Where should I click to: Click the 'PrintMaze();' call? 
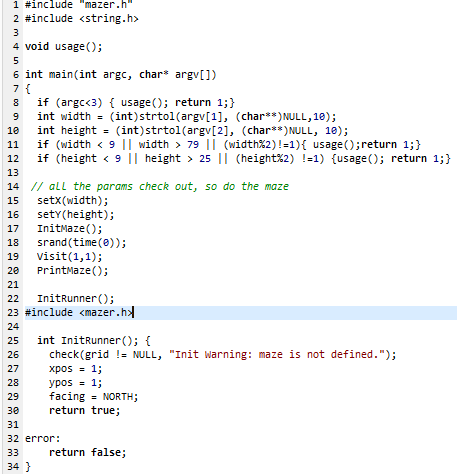tap(73, 271)
